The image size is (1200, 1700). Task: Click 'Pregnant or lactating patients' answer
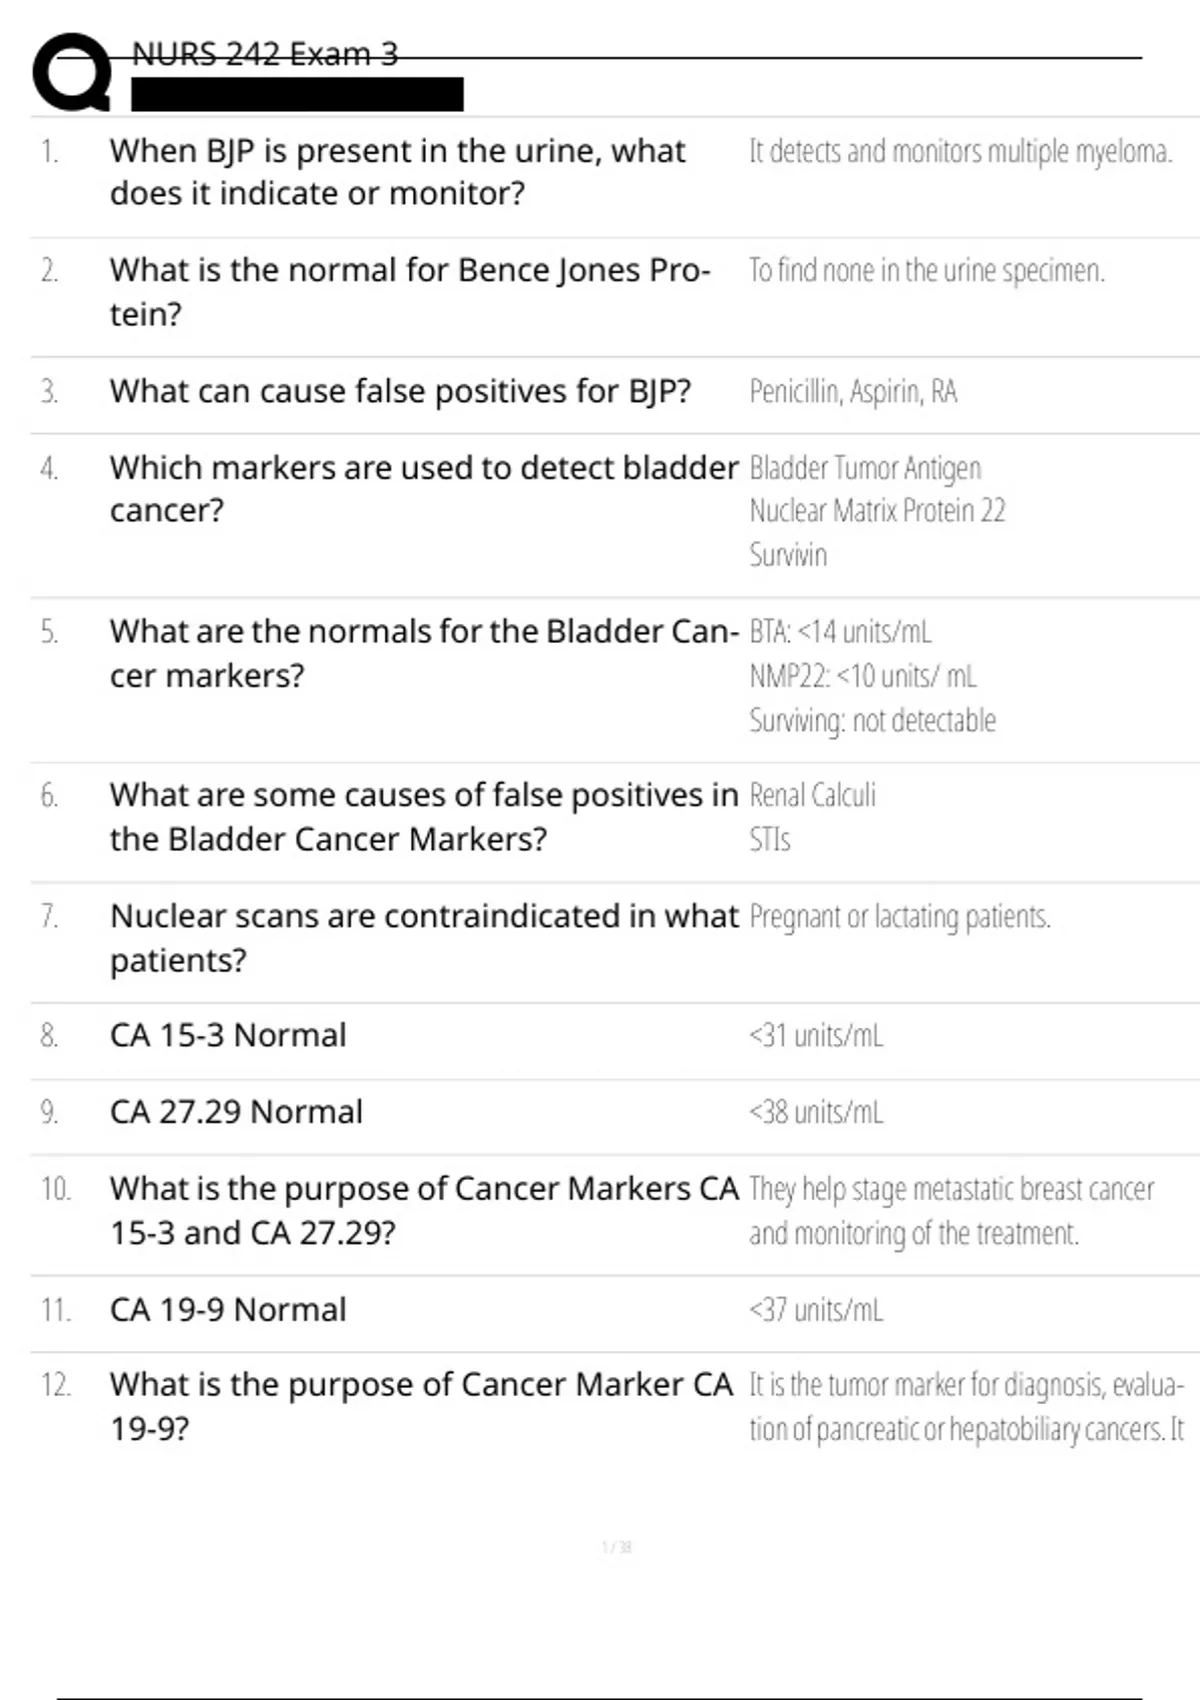[899, 917]
